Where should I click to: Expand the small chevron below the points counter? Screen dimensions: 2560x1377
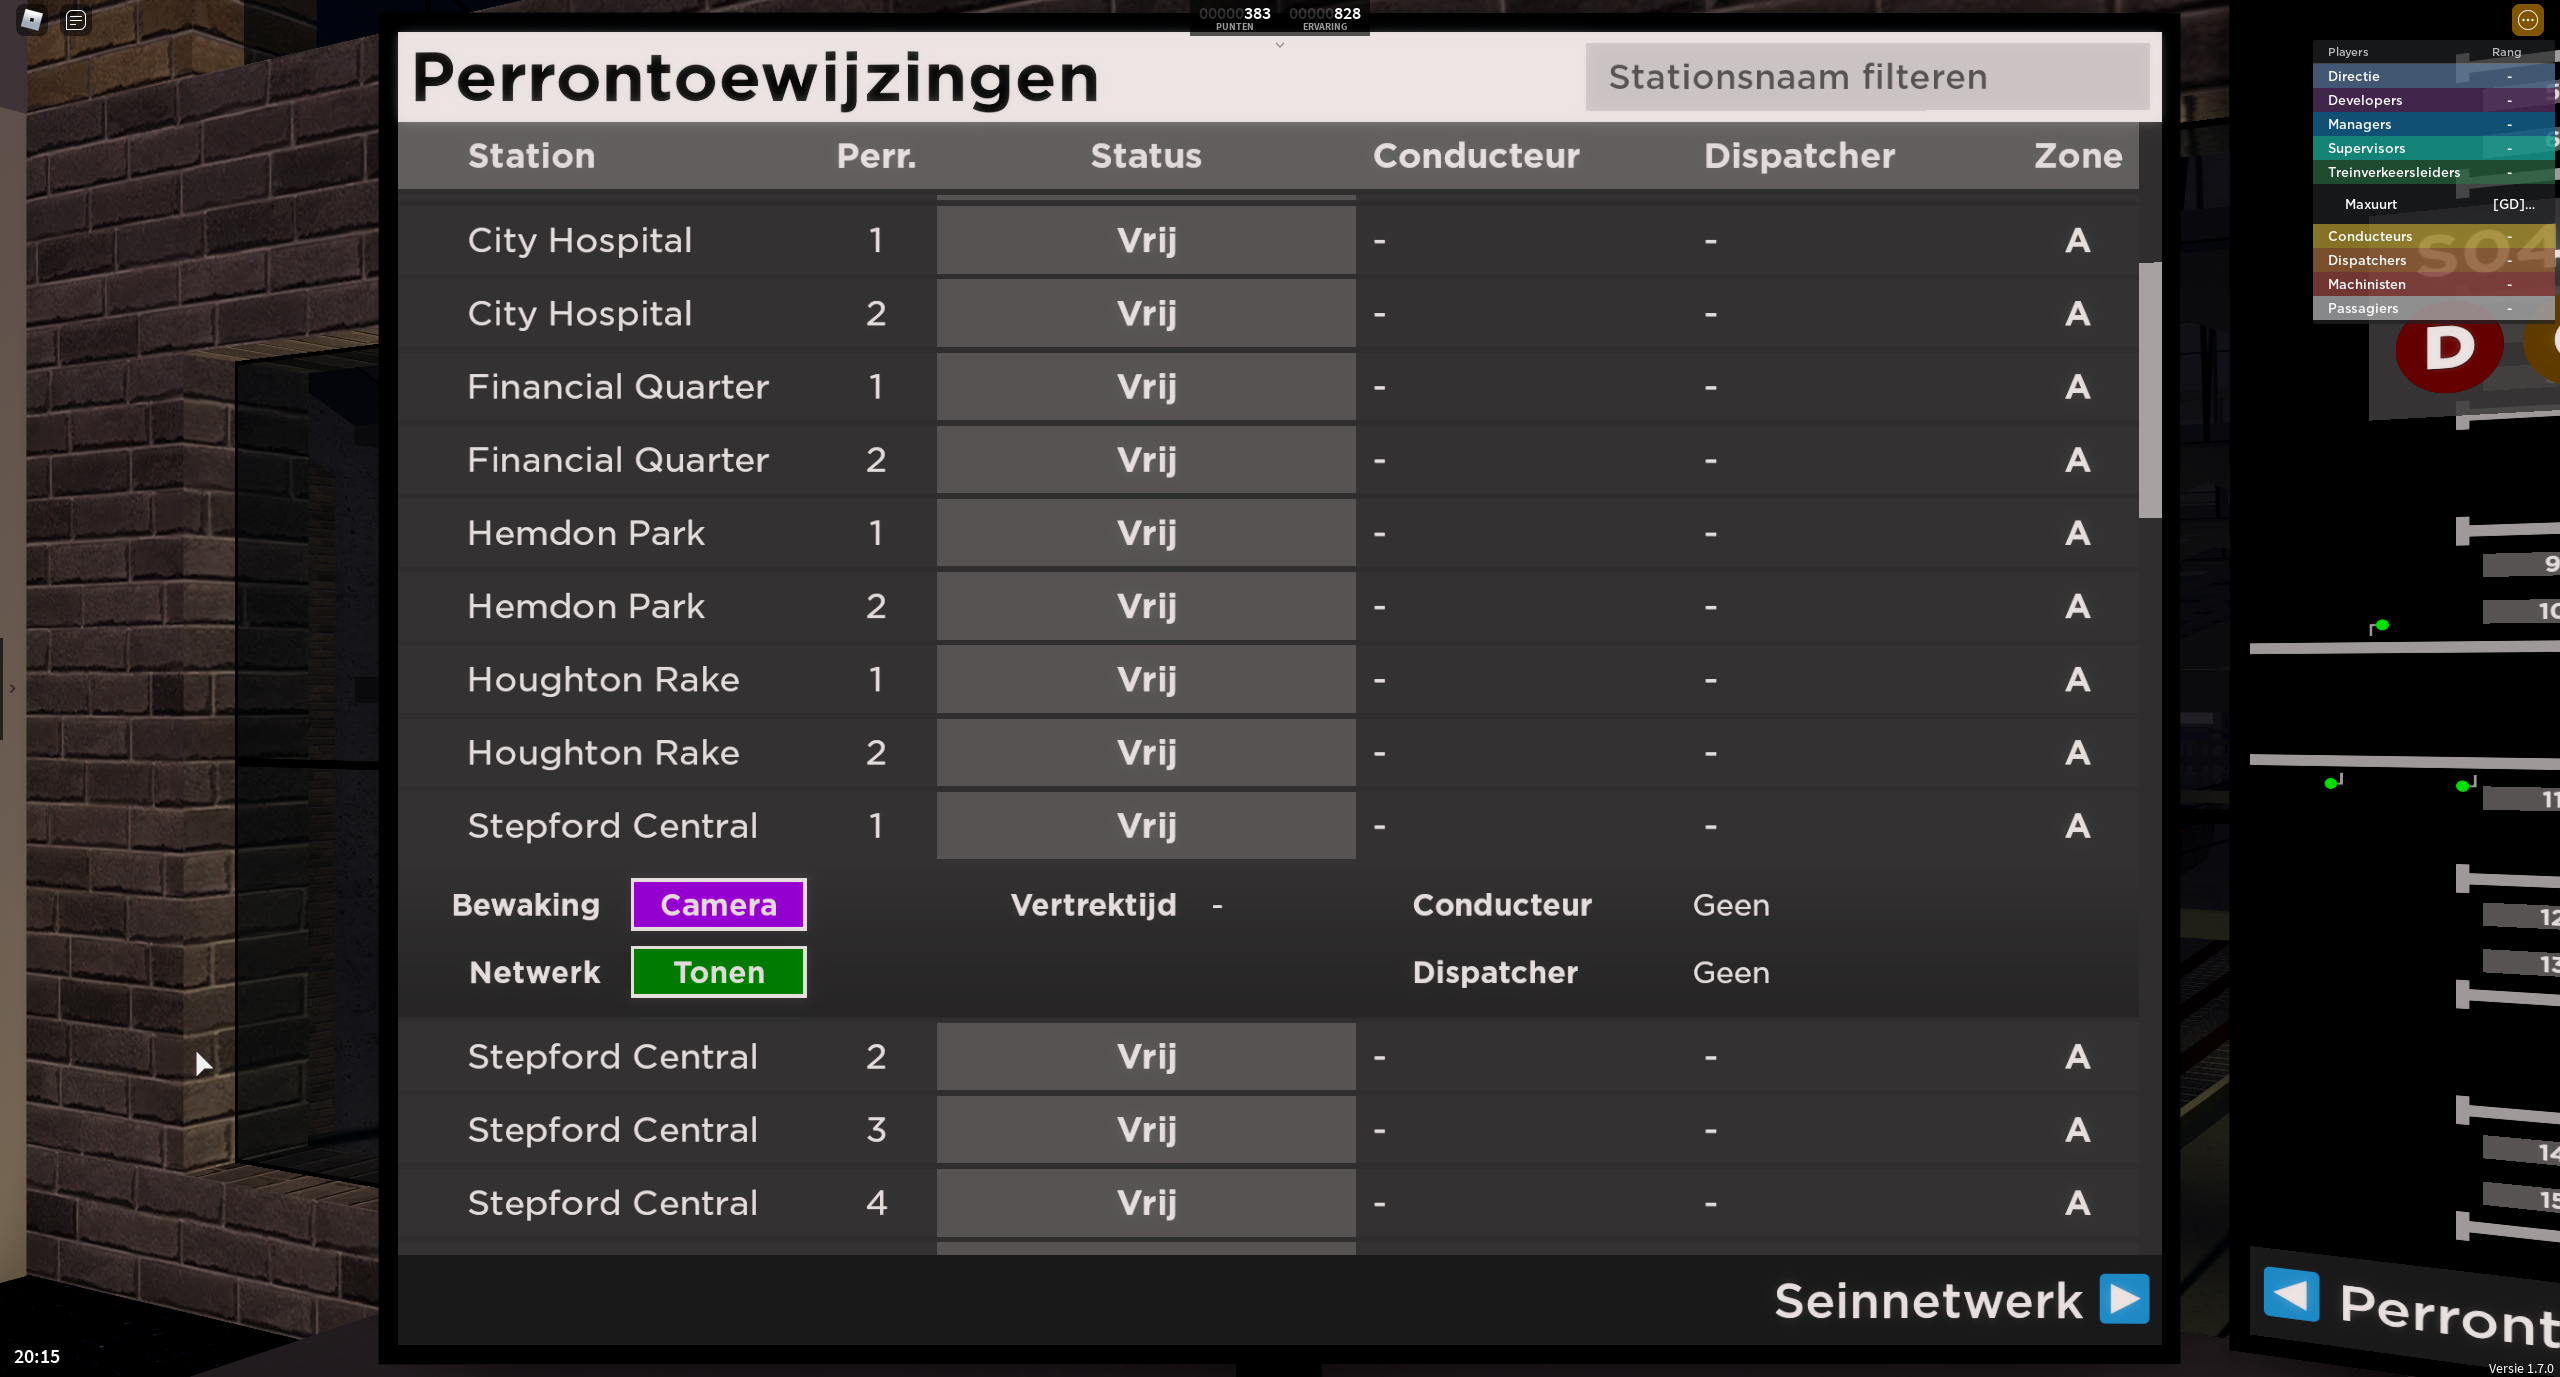point(1279,45)
